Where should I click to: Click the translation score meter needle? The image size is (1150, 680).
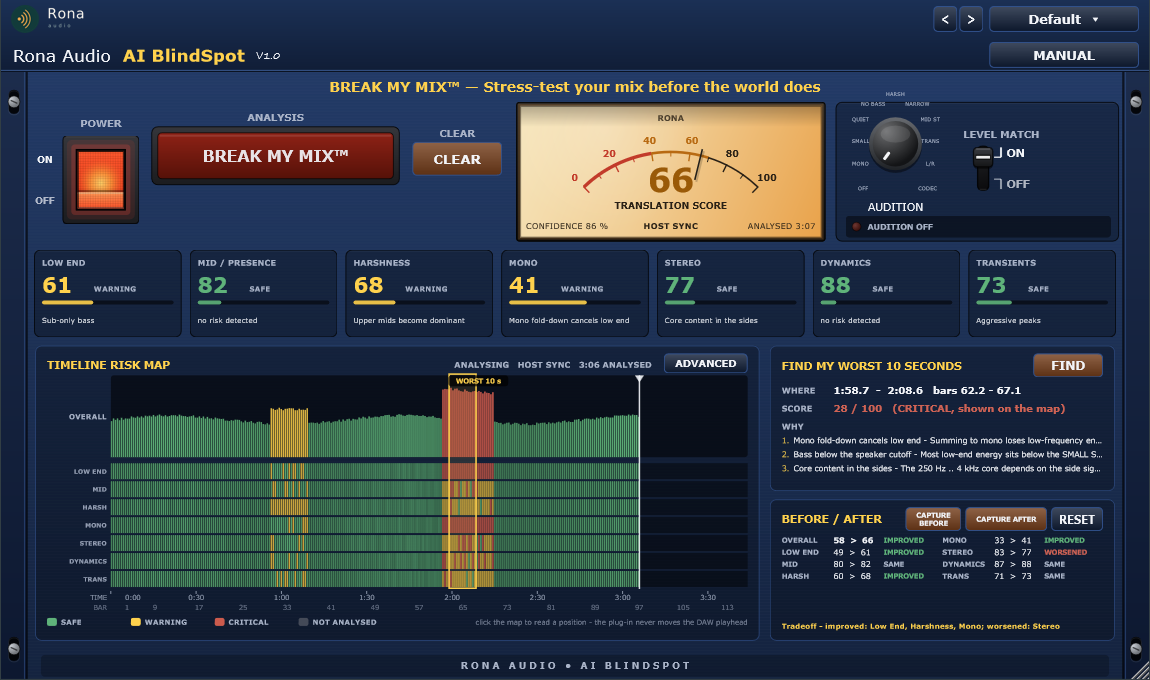pyautogui.click(x=699, y=165)
